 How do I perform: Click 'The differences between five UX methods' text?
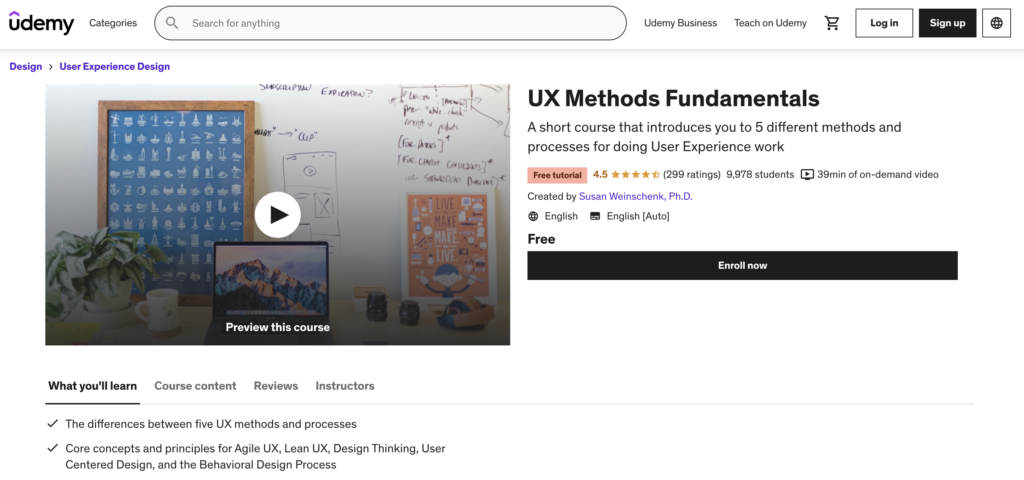(x=211, y=424)
